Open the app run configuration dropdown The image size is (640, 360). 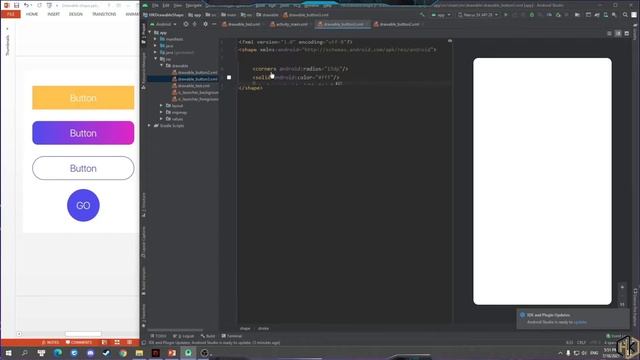(x=441, y=15)
